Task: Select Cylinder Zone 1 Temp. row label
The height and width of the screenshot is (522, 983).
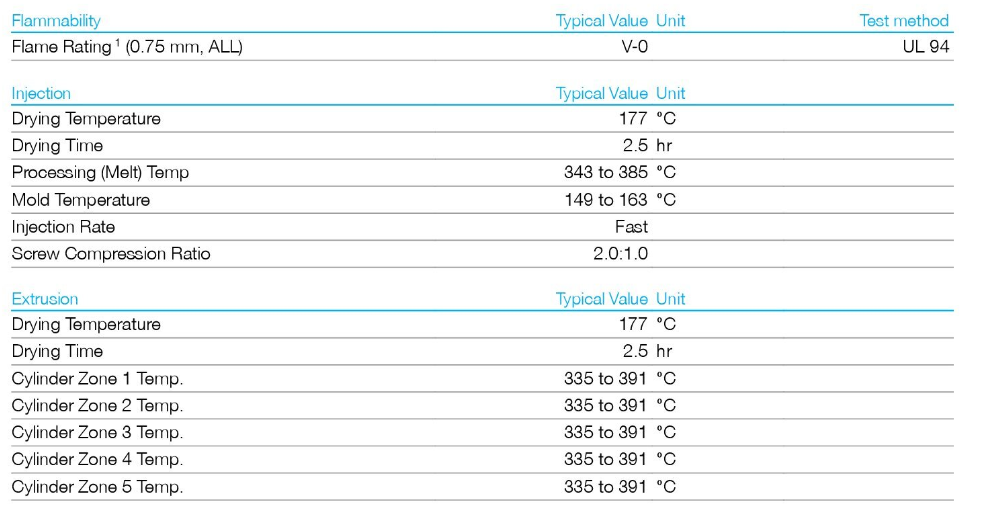Action: [97, 379]
